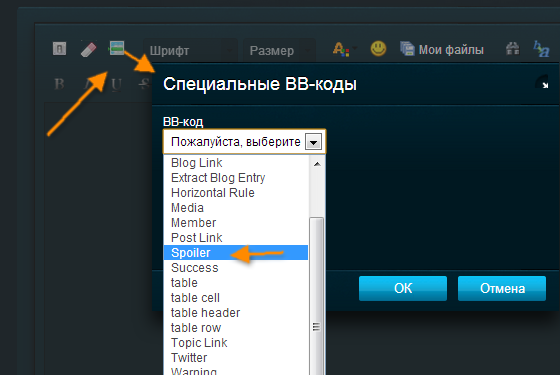This screenshot has height=375, width=560.
Task: Pick the Member option
Action: pos(236,222)
